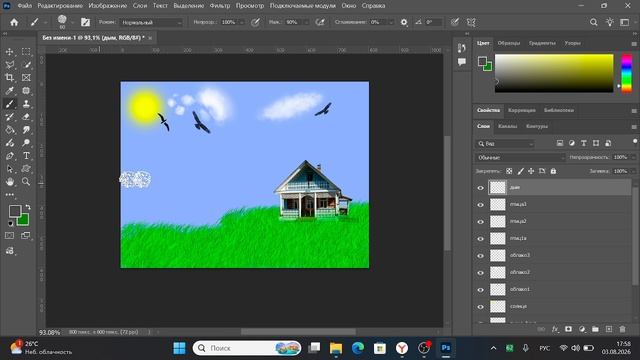Switch to the Каналы tab
Image resolution: width=640 pixels, height=360 pixels.
507,127
